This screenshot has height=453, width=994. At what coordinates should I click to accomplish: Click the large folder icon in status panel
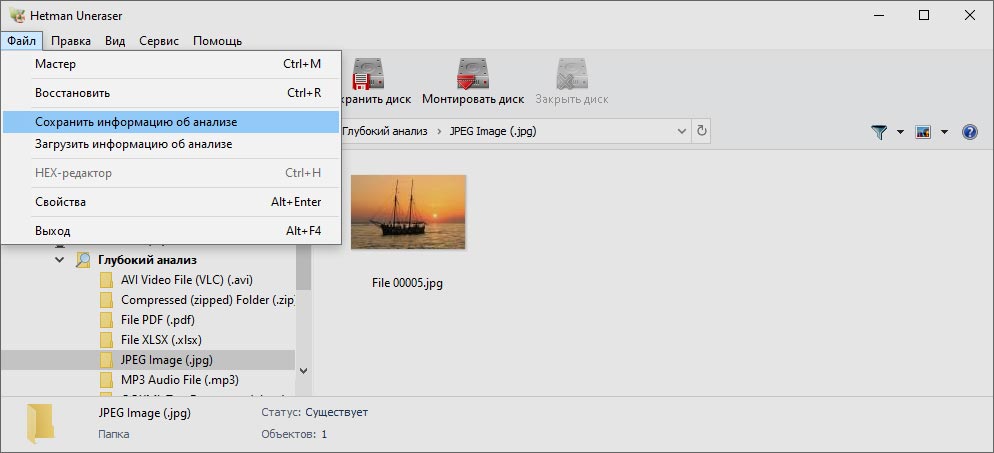[40, 423]
